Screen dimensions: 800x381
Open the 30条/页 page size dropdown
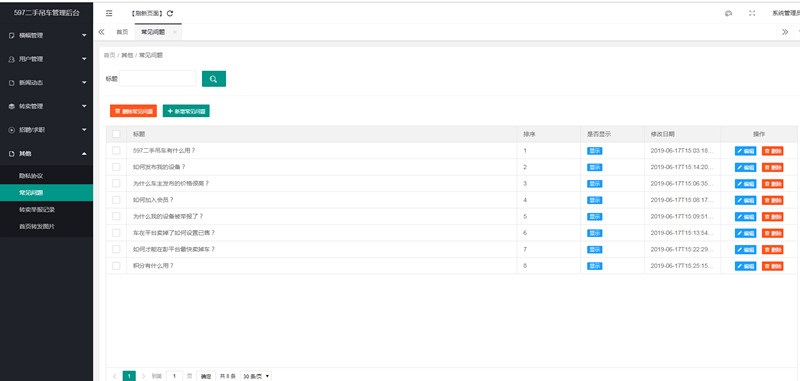(x=256, y=376)
